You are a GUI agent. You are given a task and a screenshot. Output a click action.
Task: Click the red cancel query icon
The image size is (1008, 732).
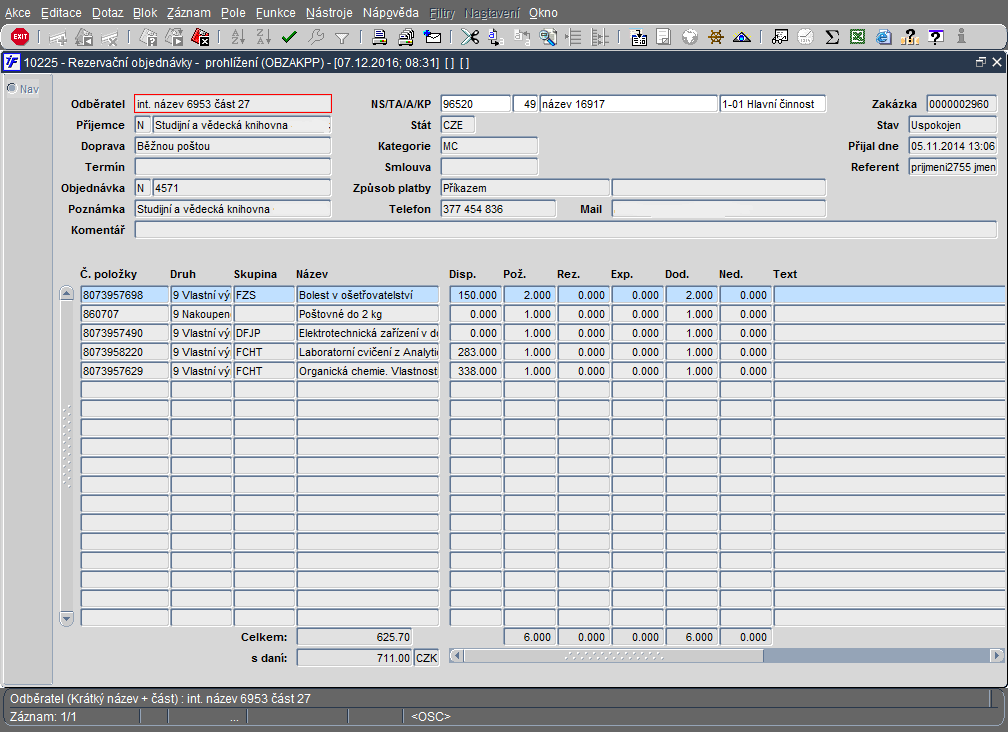(x=200, y=38)
